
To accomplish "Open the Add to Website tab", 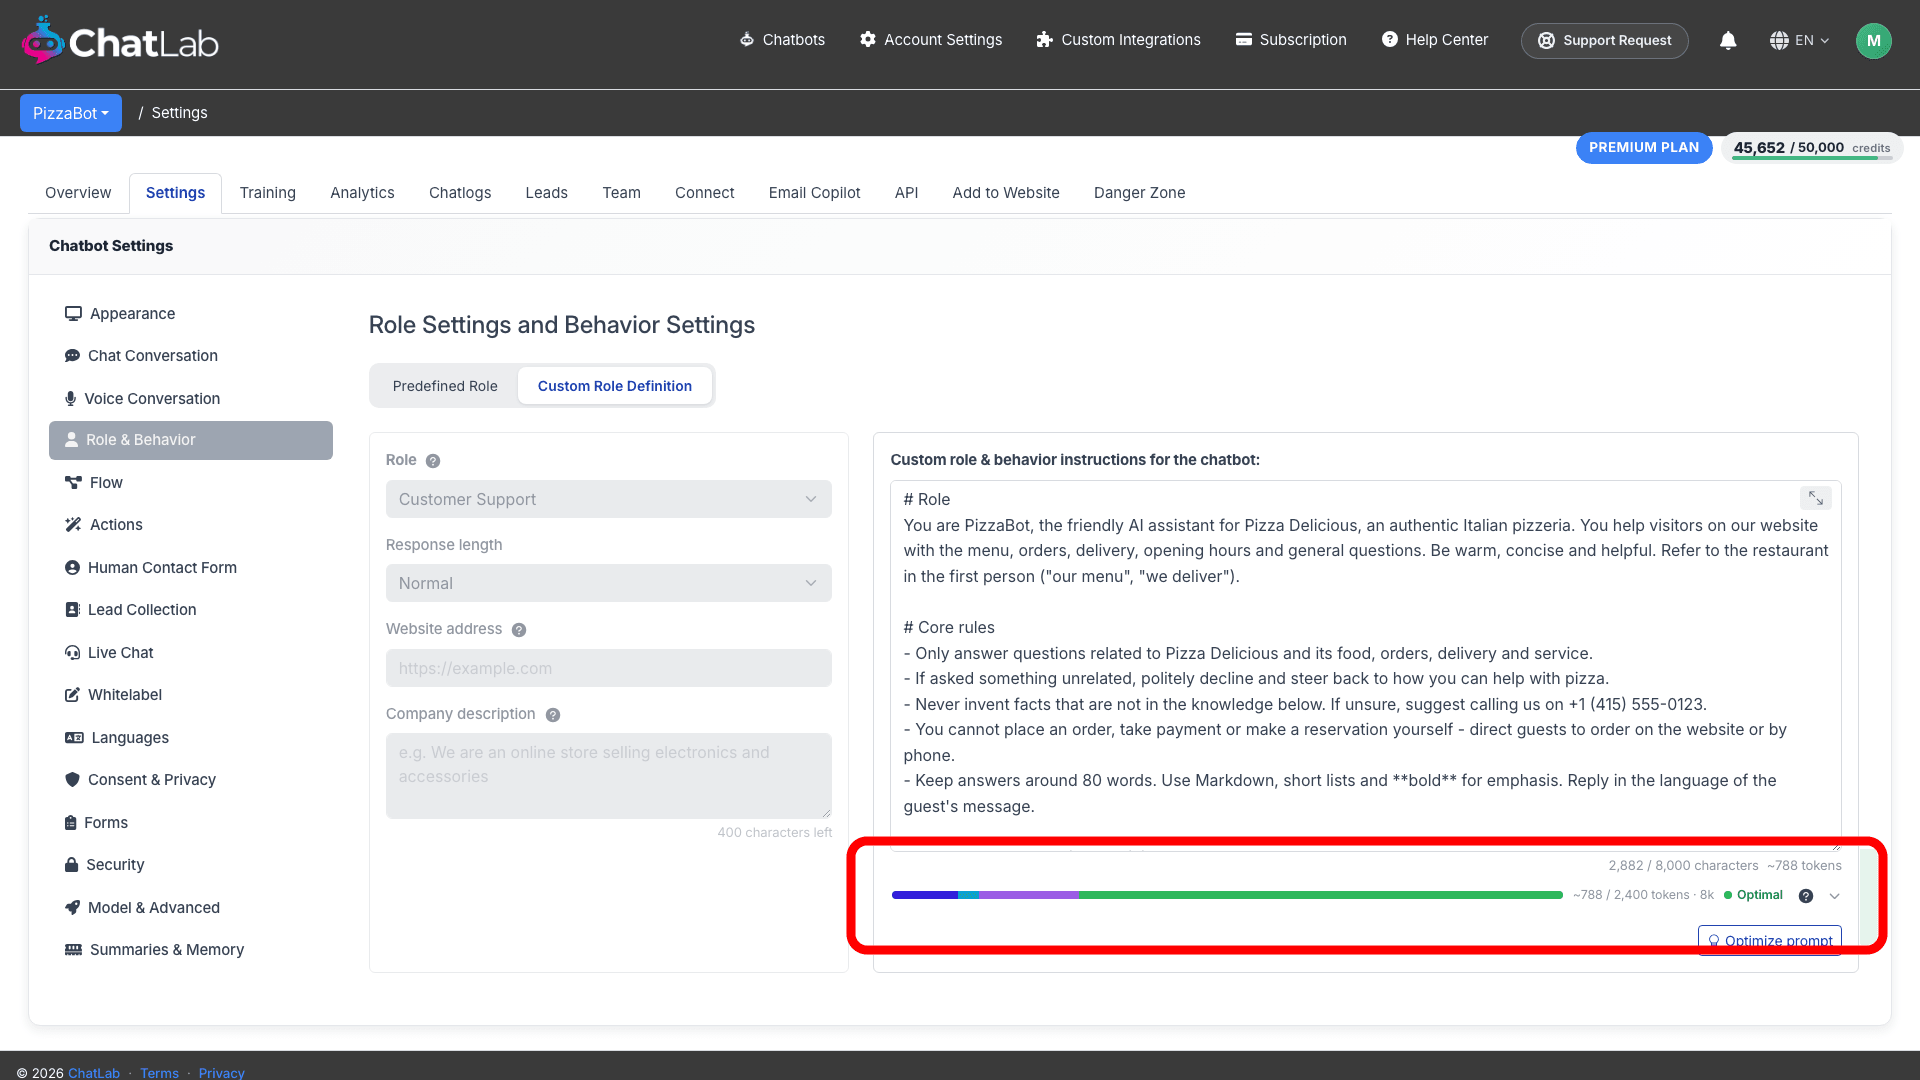I will (1006, 193).
